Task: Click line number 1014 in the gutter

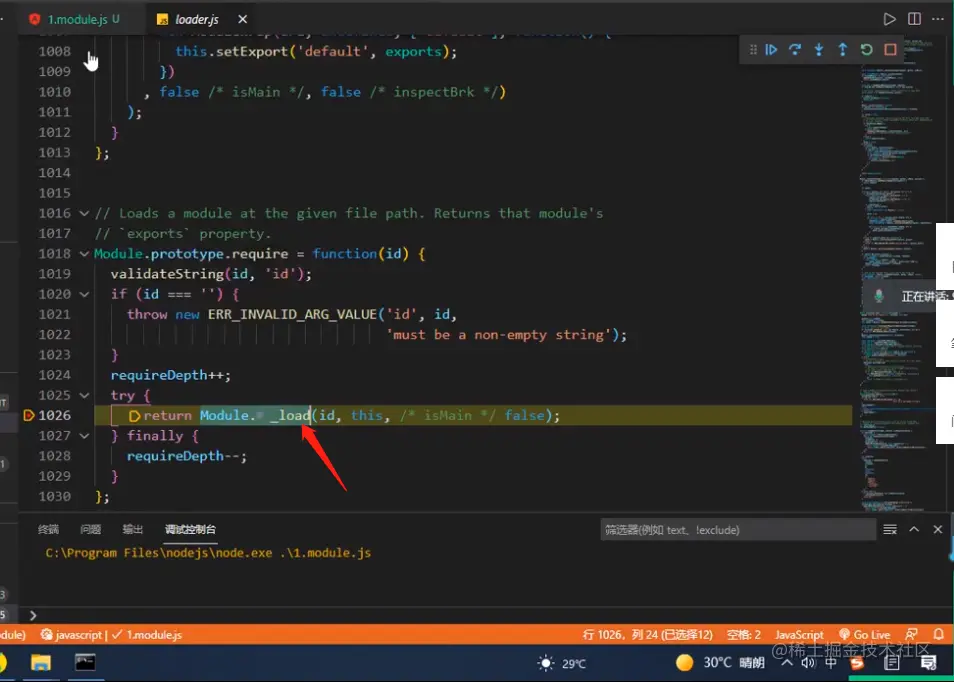Action: tap(54, 173)
